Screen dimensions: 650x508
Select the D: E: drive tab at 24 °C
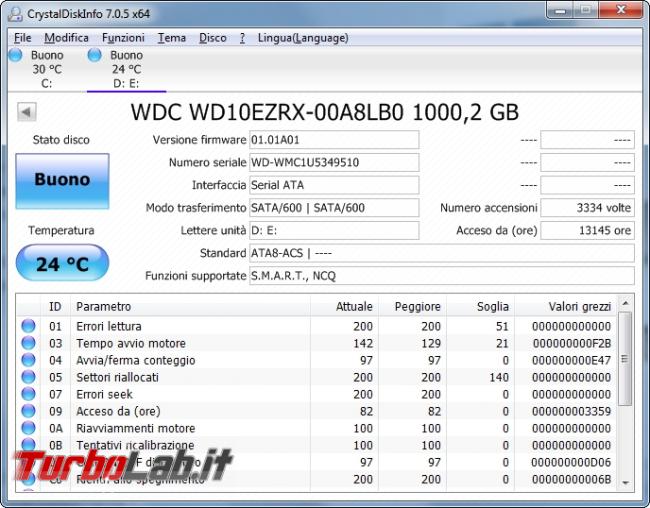[x=126, y=69]
